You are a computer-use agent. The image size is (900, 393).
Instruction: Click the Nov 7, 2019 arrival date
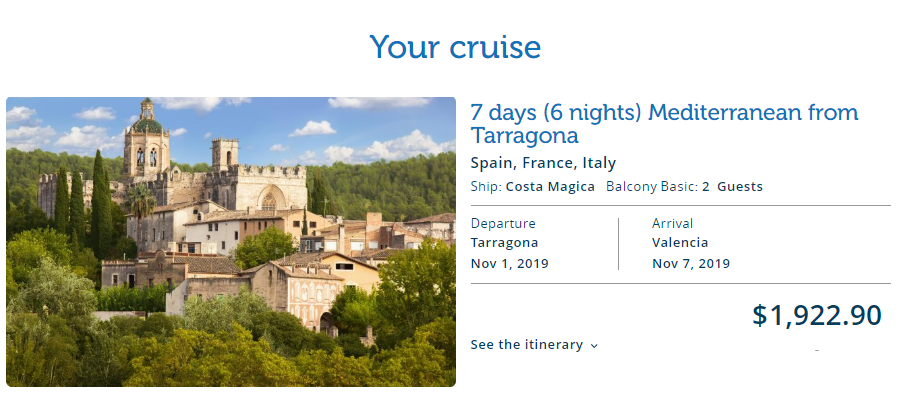coord(691,264)
